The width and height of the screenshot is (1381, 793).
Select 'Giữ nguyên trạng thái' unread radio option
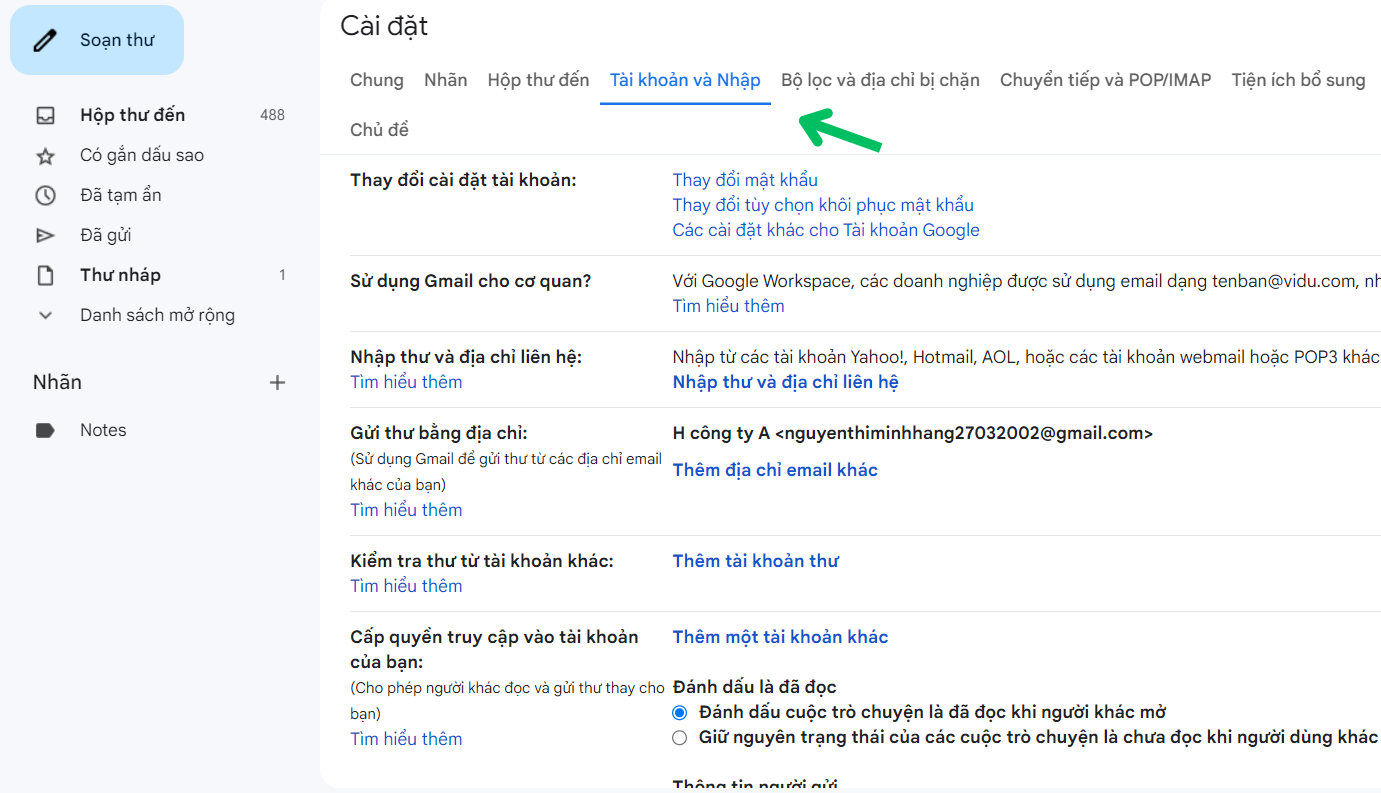tap(680, 738)
